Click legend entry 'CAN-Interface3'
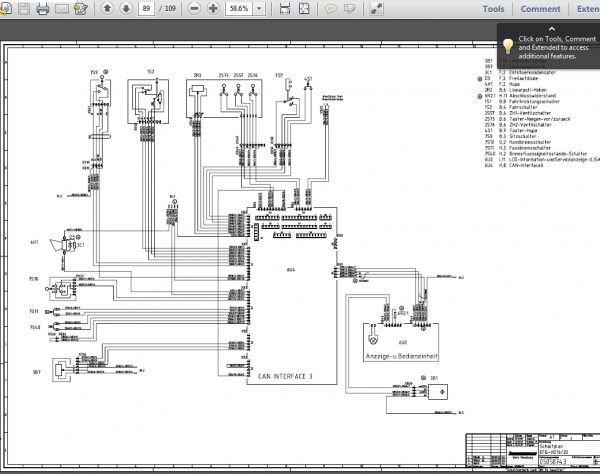Viewport: 600px width, 474px height. pos(526,165)
